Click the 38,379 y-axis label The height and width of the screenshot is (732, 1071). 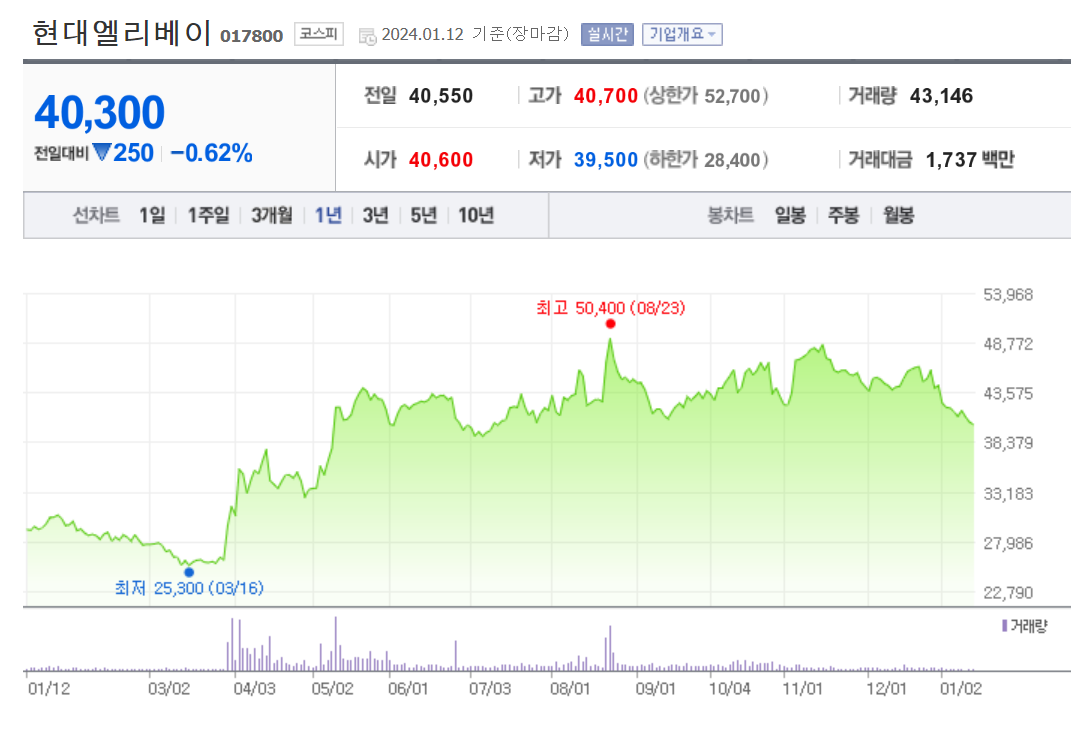click(1007, 443)
